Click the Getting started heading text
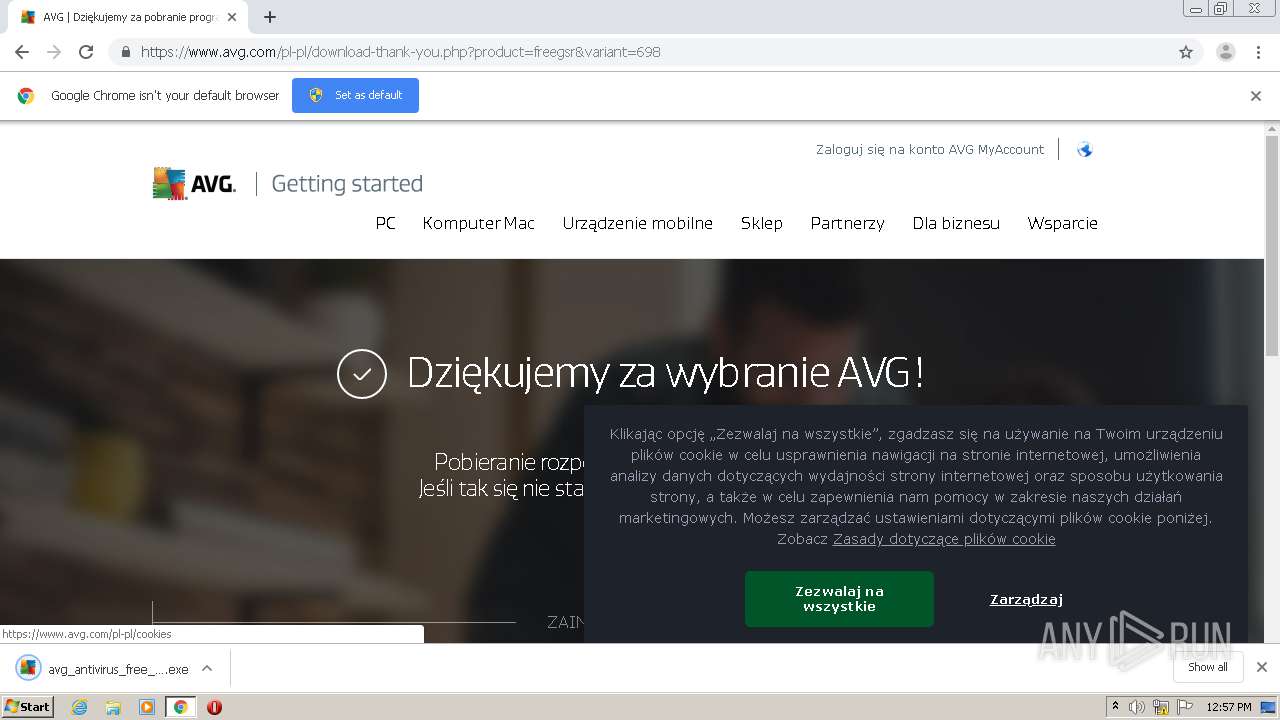This screenshot has width=1280, height=720. 347,184
